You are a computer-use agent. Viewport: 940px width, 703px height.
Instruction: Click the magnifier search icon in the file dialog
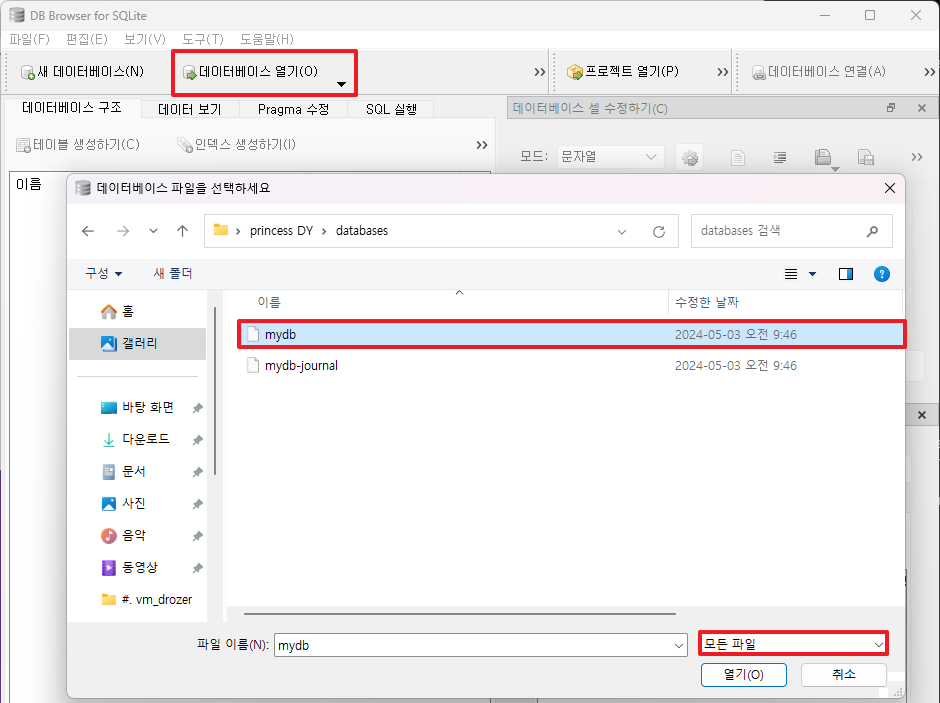(872, 231)
